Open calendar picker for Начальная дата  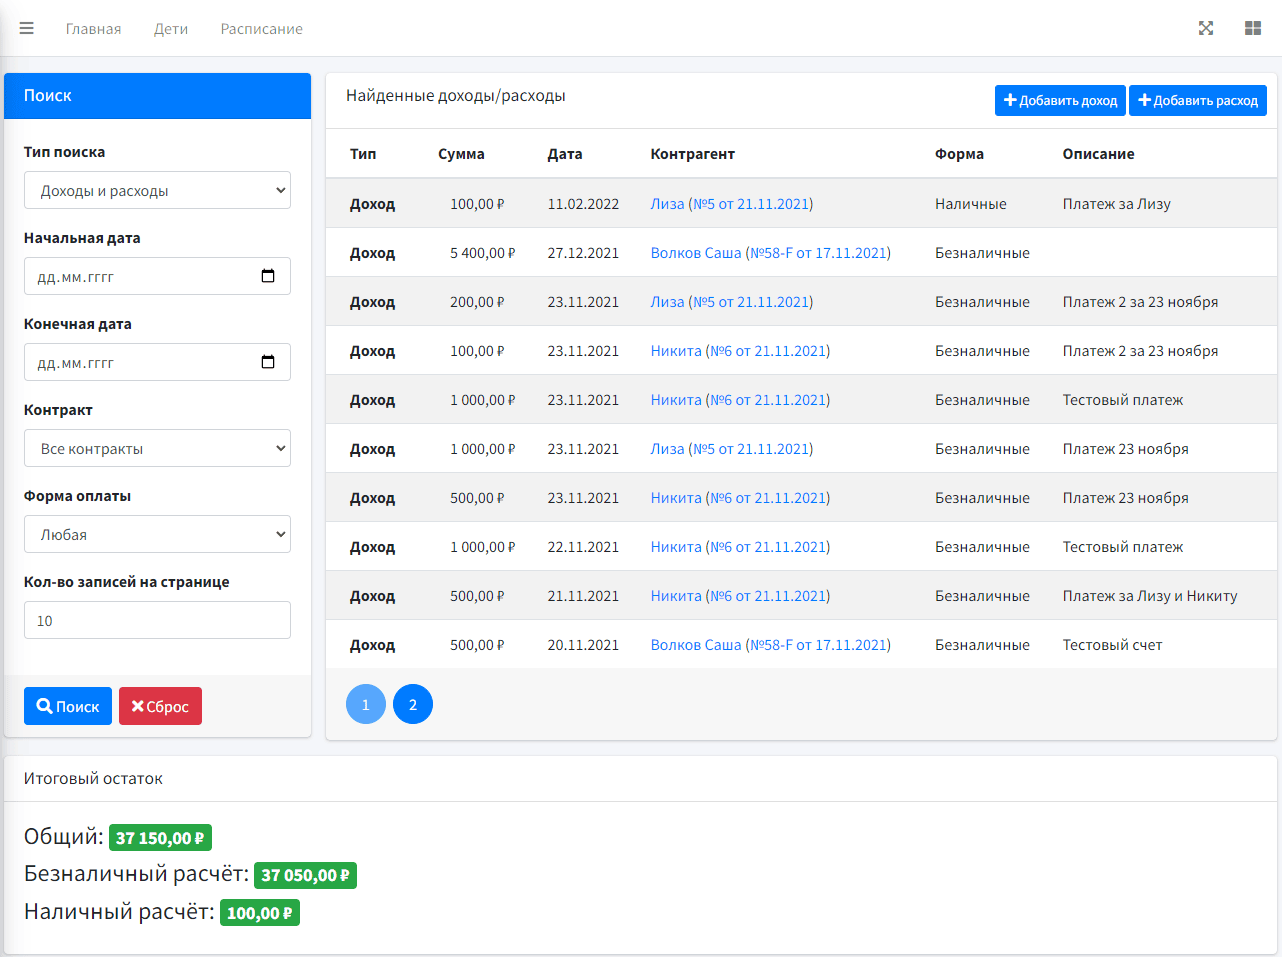click(x=268, y=276)
